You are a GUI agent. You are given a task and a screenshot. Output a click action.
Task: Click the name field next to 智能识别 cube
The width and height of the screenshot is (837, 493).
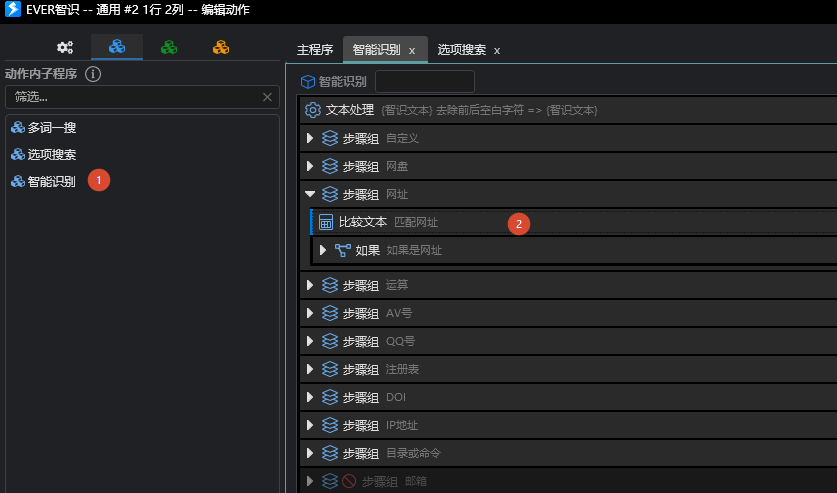pos(424,82)
